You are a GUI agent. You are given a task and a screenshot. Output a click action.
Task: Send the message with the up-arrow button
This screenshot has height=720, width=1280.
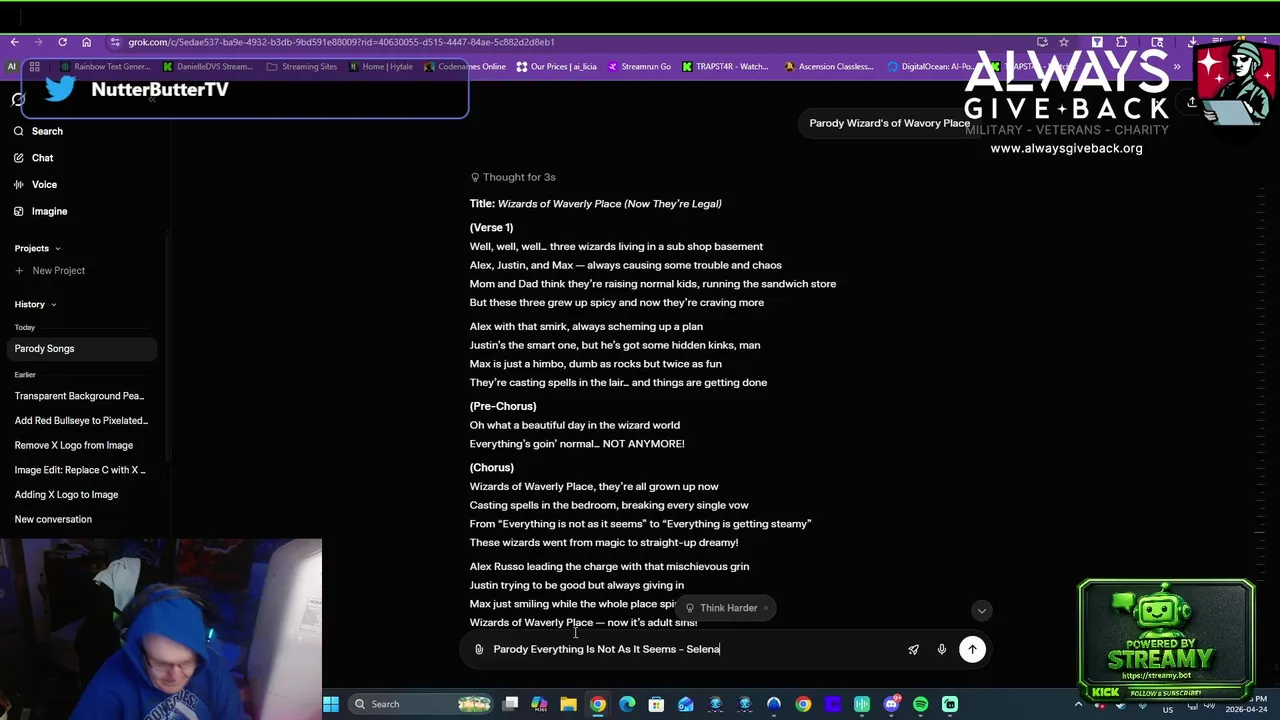coord(972,649)
